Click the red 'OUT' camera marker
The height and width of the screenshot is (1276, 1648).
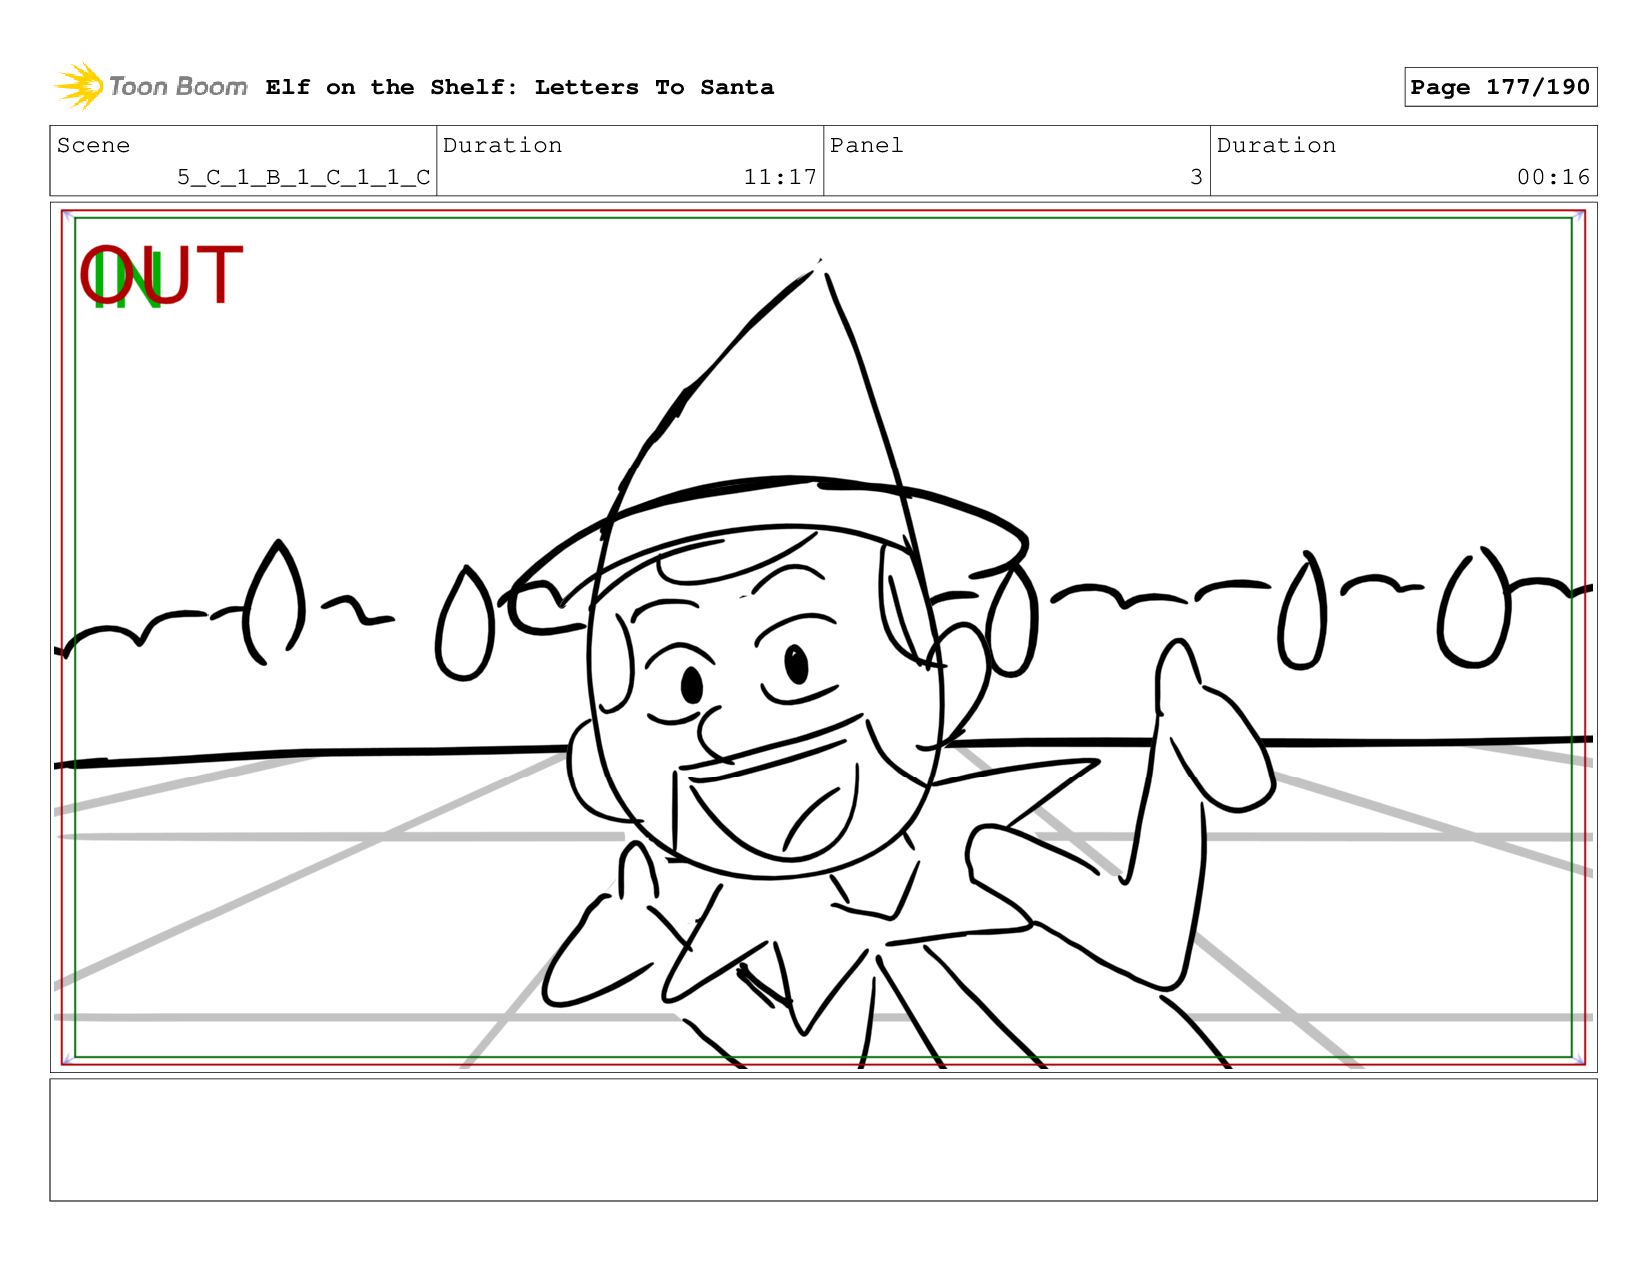tap(161, 275)
